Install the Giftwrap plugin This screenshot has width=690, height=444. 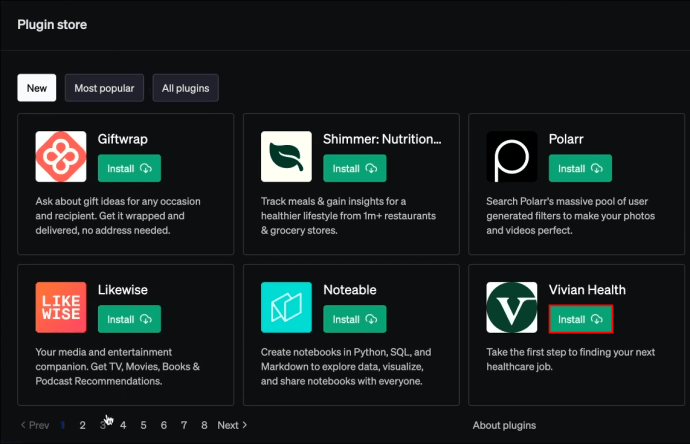pos(129,168)
